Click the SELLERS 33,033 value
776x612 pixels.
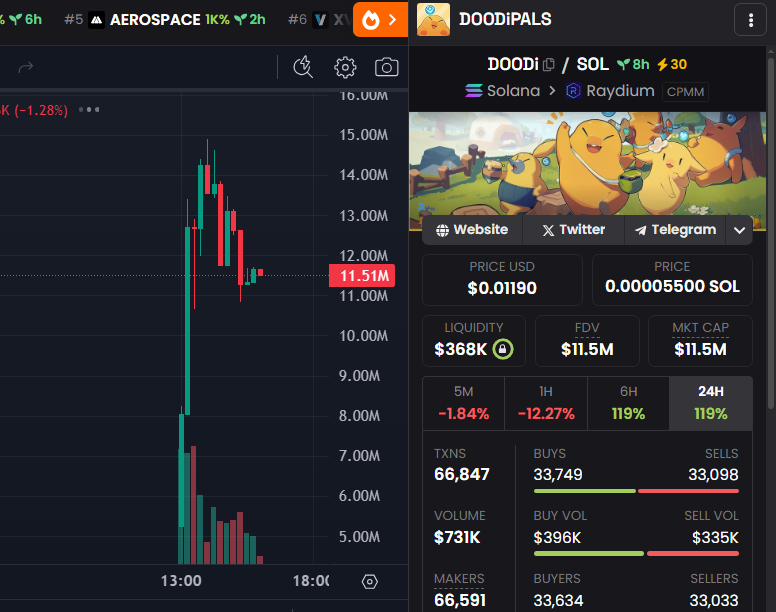[714, 601]
